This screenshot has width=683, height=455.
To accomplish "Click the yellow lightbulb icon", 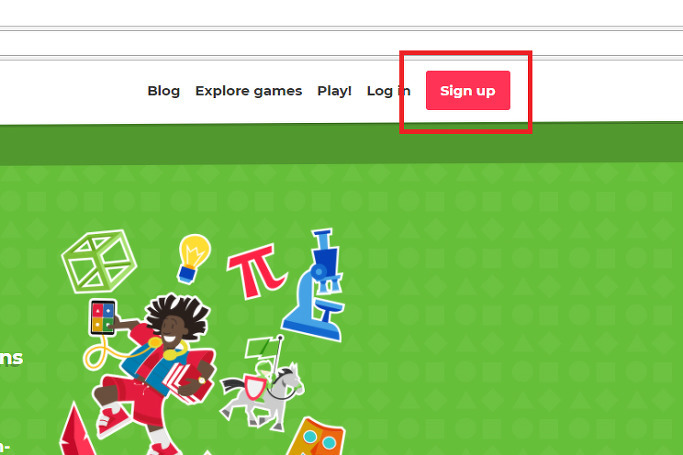I will [193, 259].
